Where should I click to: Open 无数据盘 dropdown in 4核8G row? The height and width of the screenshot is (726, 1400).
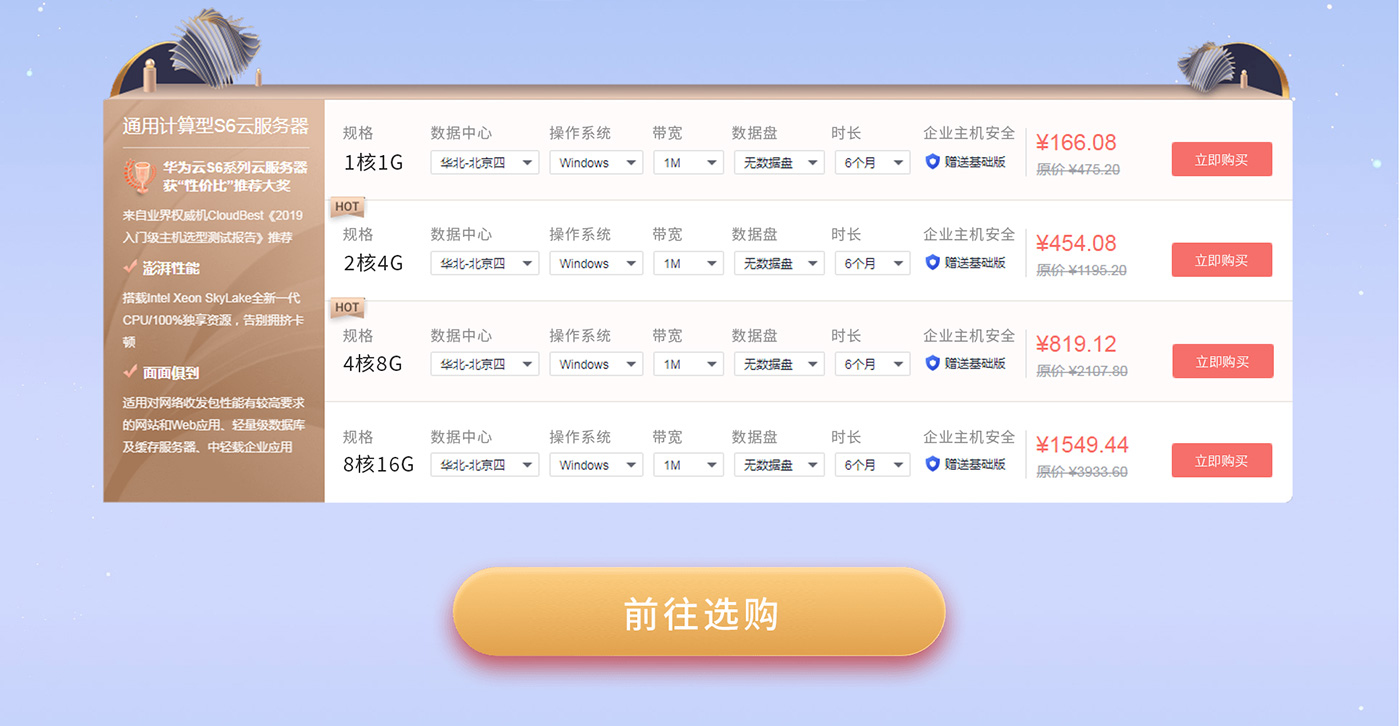point(779,364)
